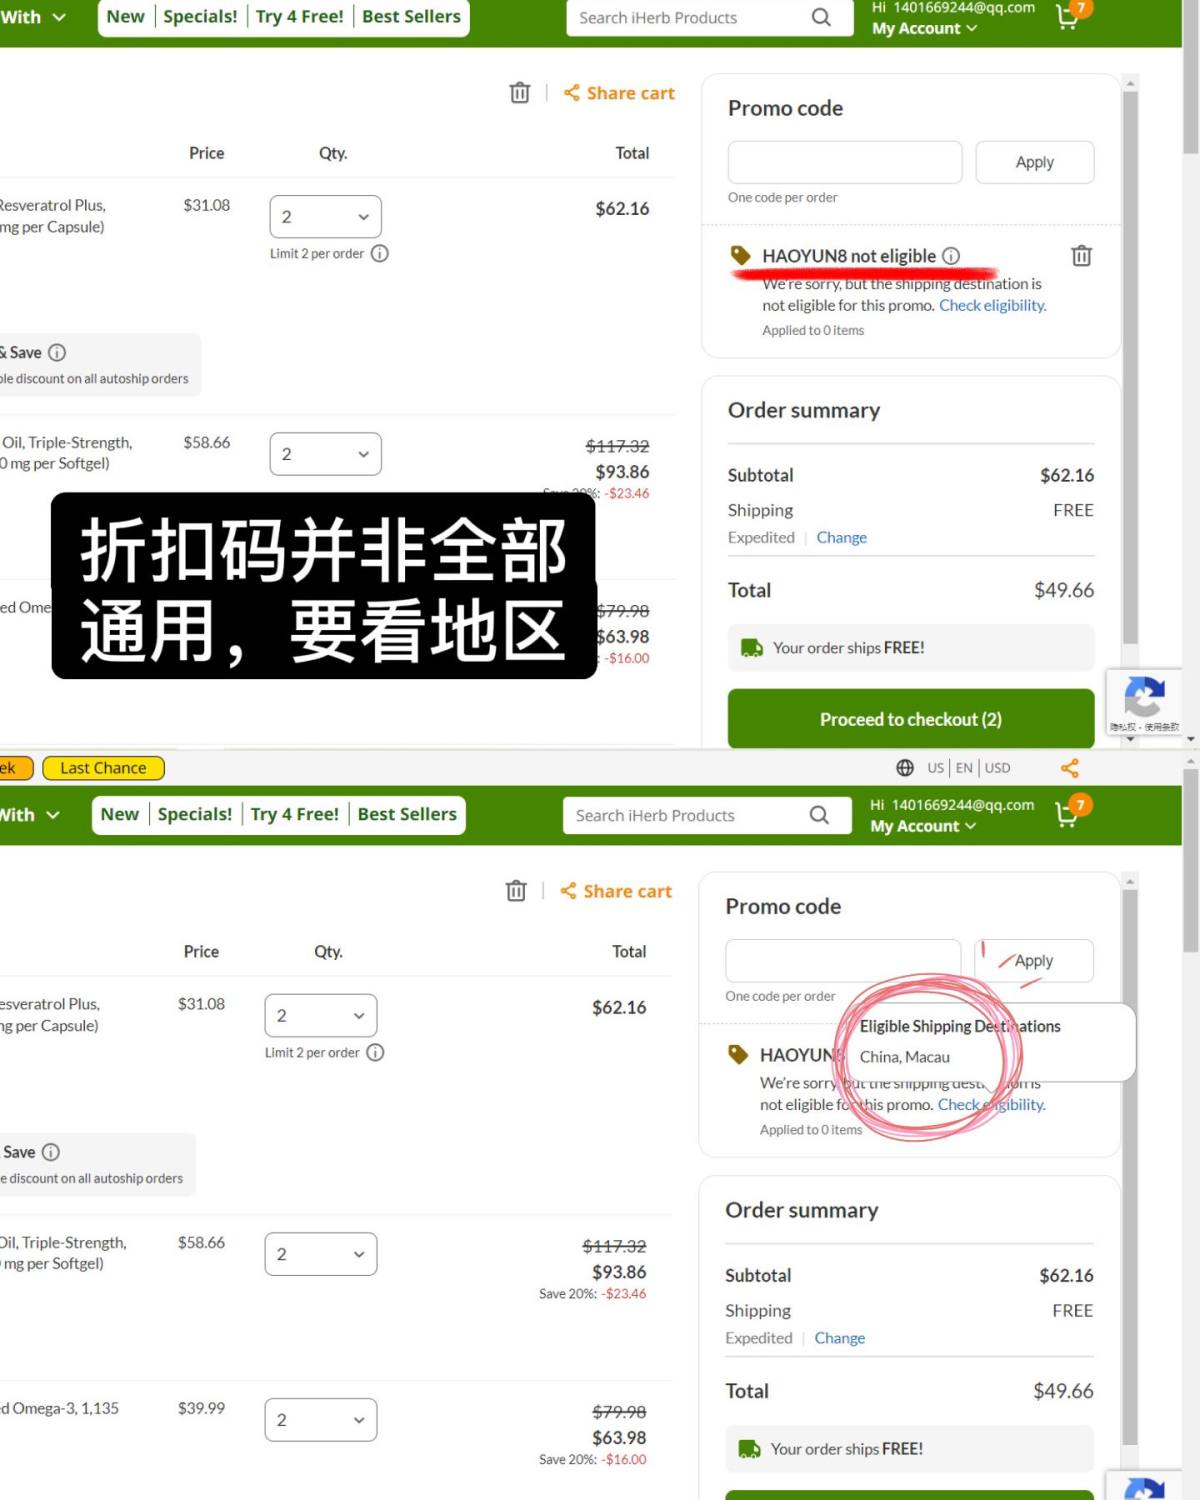Open Best Sellers in top navigation
The width and height of the screenshot is (1200, 1500).
411,17
